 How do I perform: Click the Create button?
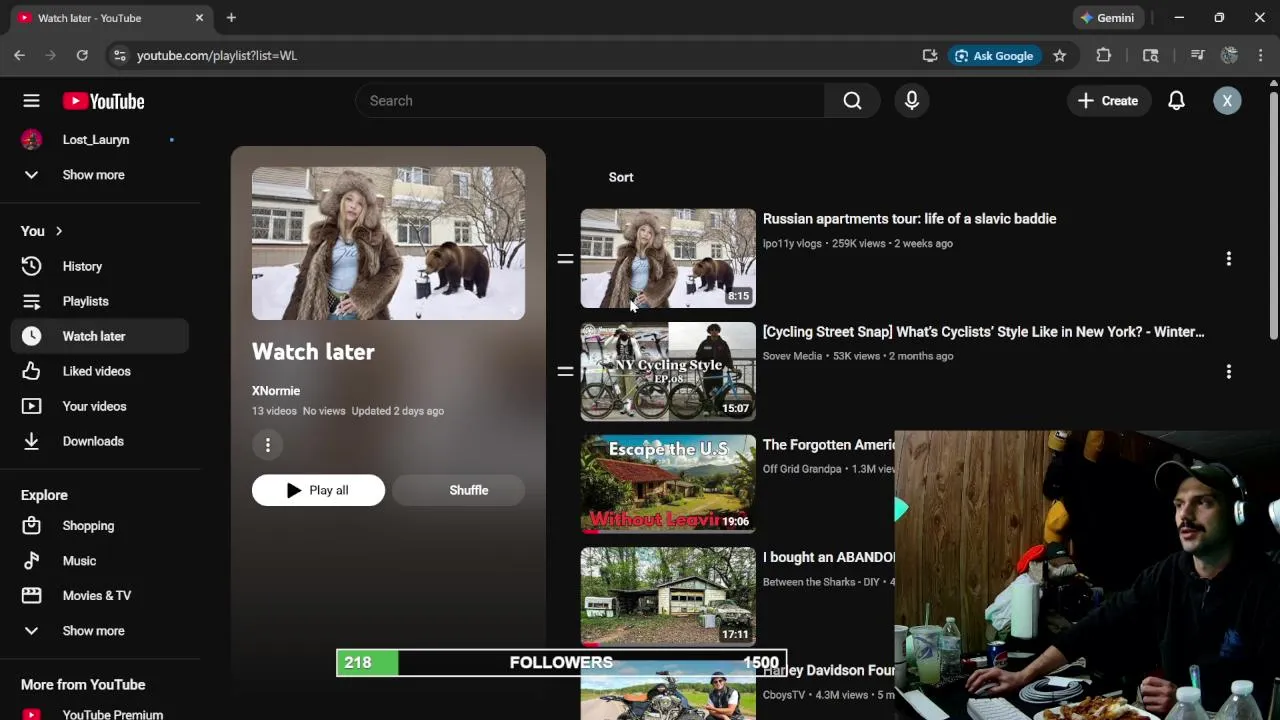(x=1108, y=101)
